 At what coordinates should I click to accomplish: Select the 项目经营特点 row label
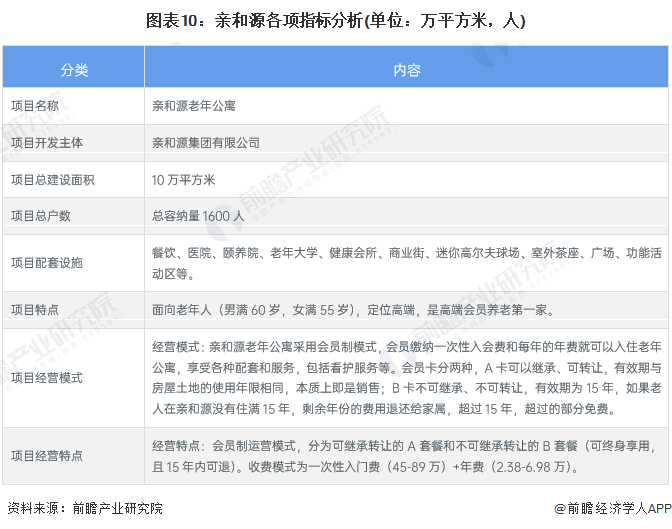point(47,455)
